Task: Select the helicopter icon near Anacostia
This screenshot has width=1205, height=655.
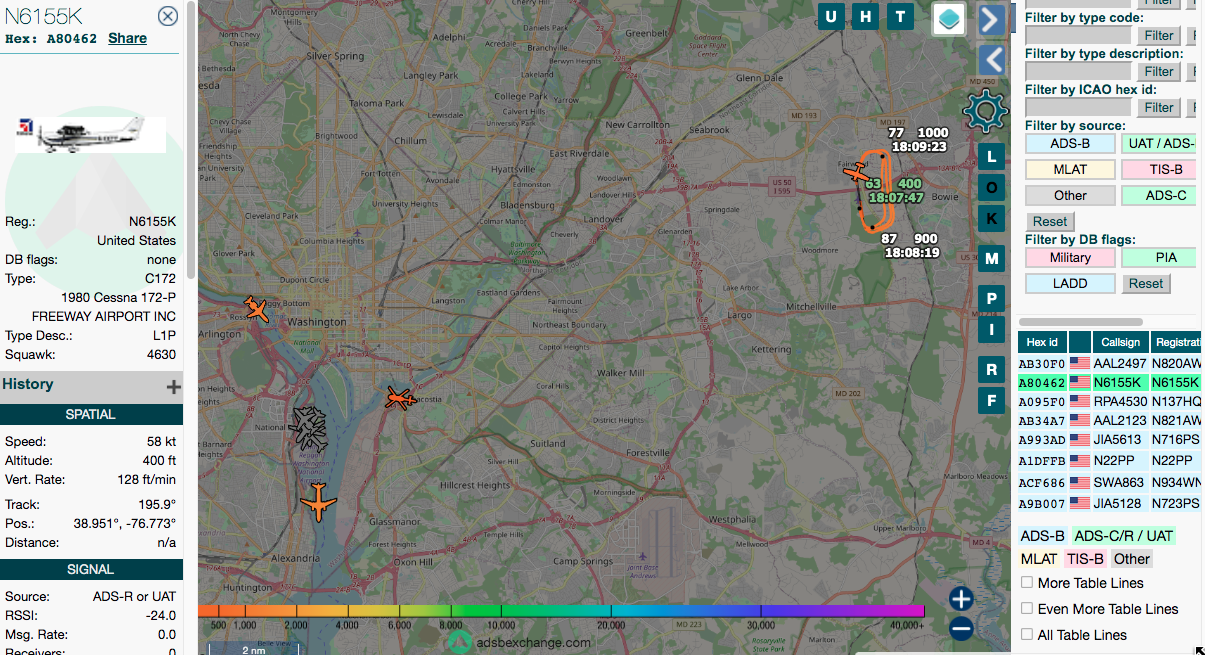Action: click(399, 400)
